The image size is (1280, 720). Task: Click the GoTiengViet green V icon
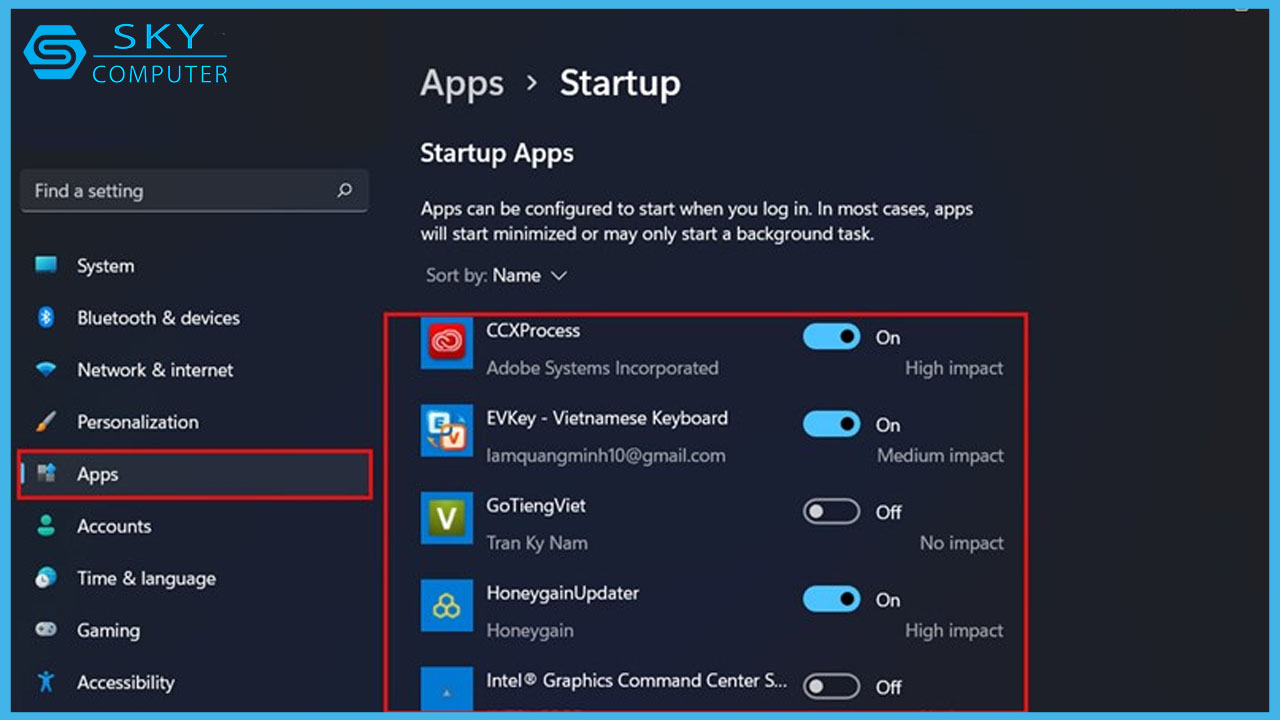point(446,518)
